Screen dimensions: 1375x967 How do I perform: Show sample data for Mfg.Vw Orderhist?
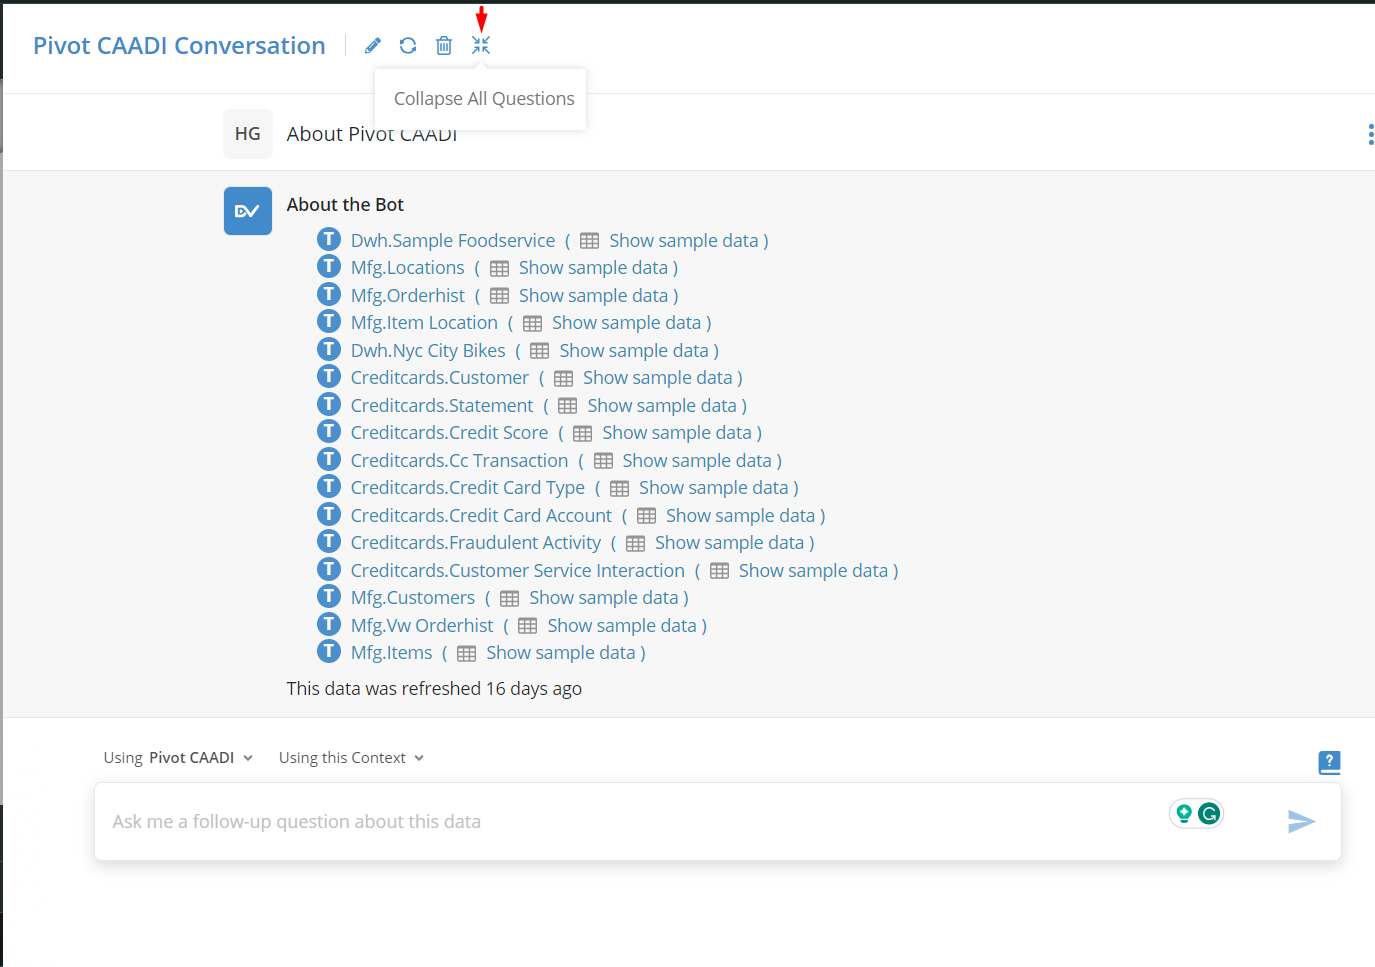(x=622, y=626)
